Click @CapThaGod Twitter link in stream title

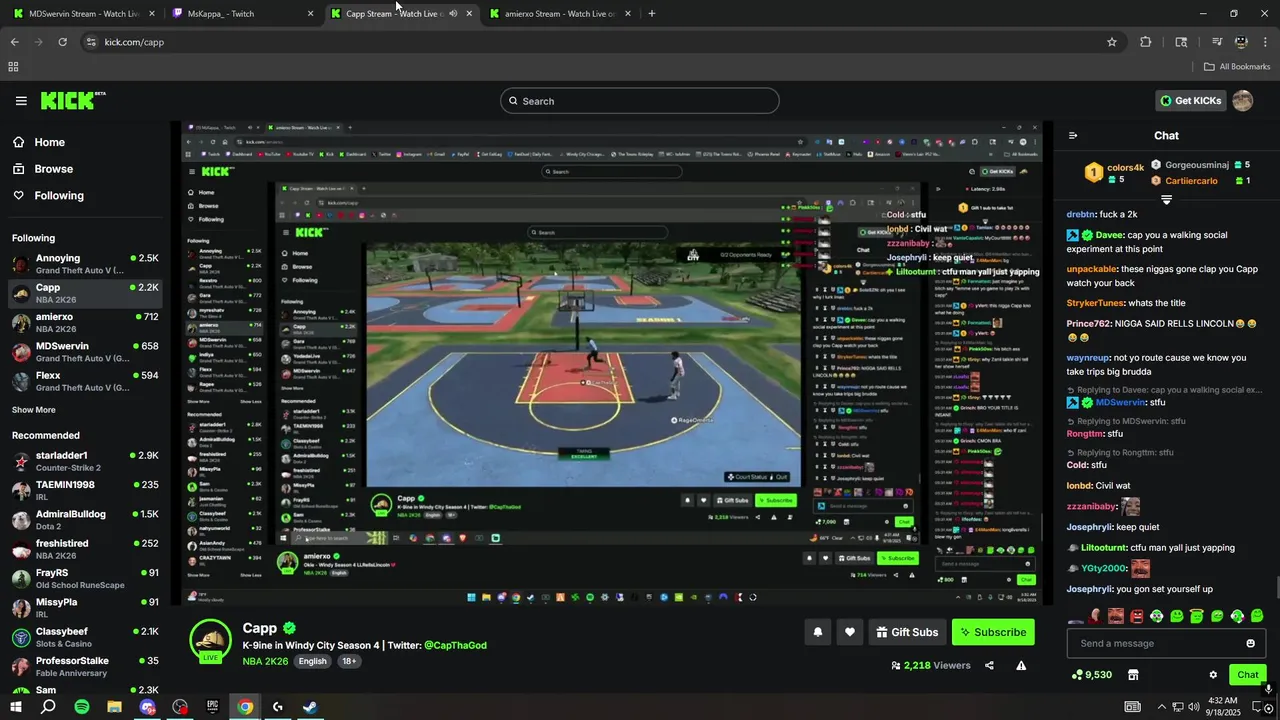(x=455, y=646)
